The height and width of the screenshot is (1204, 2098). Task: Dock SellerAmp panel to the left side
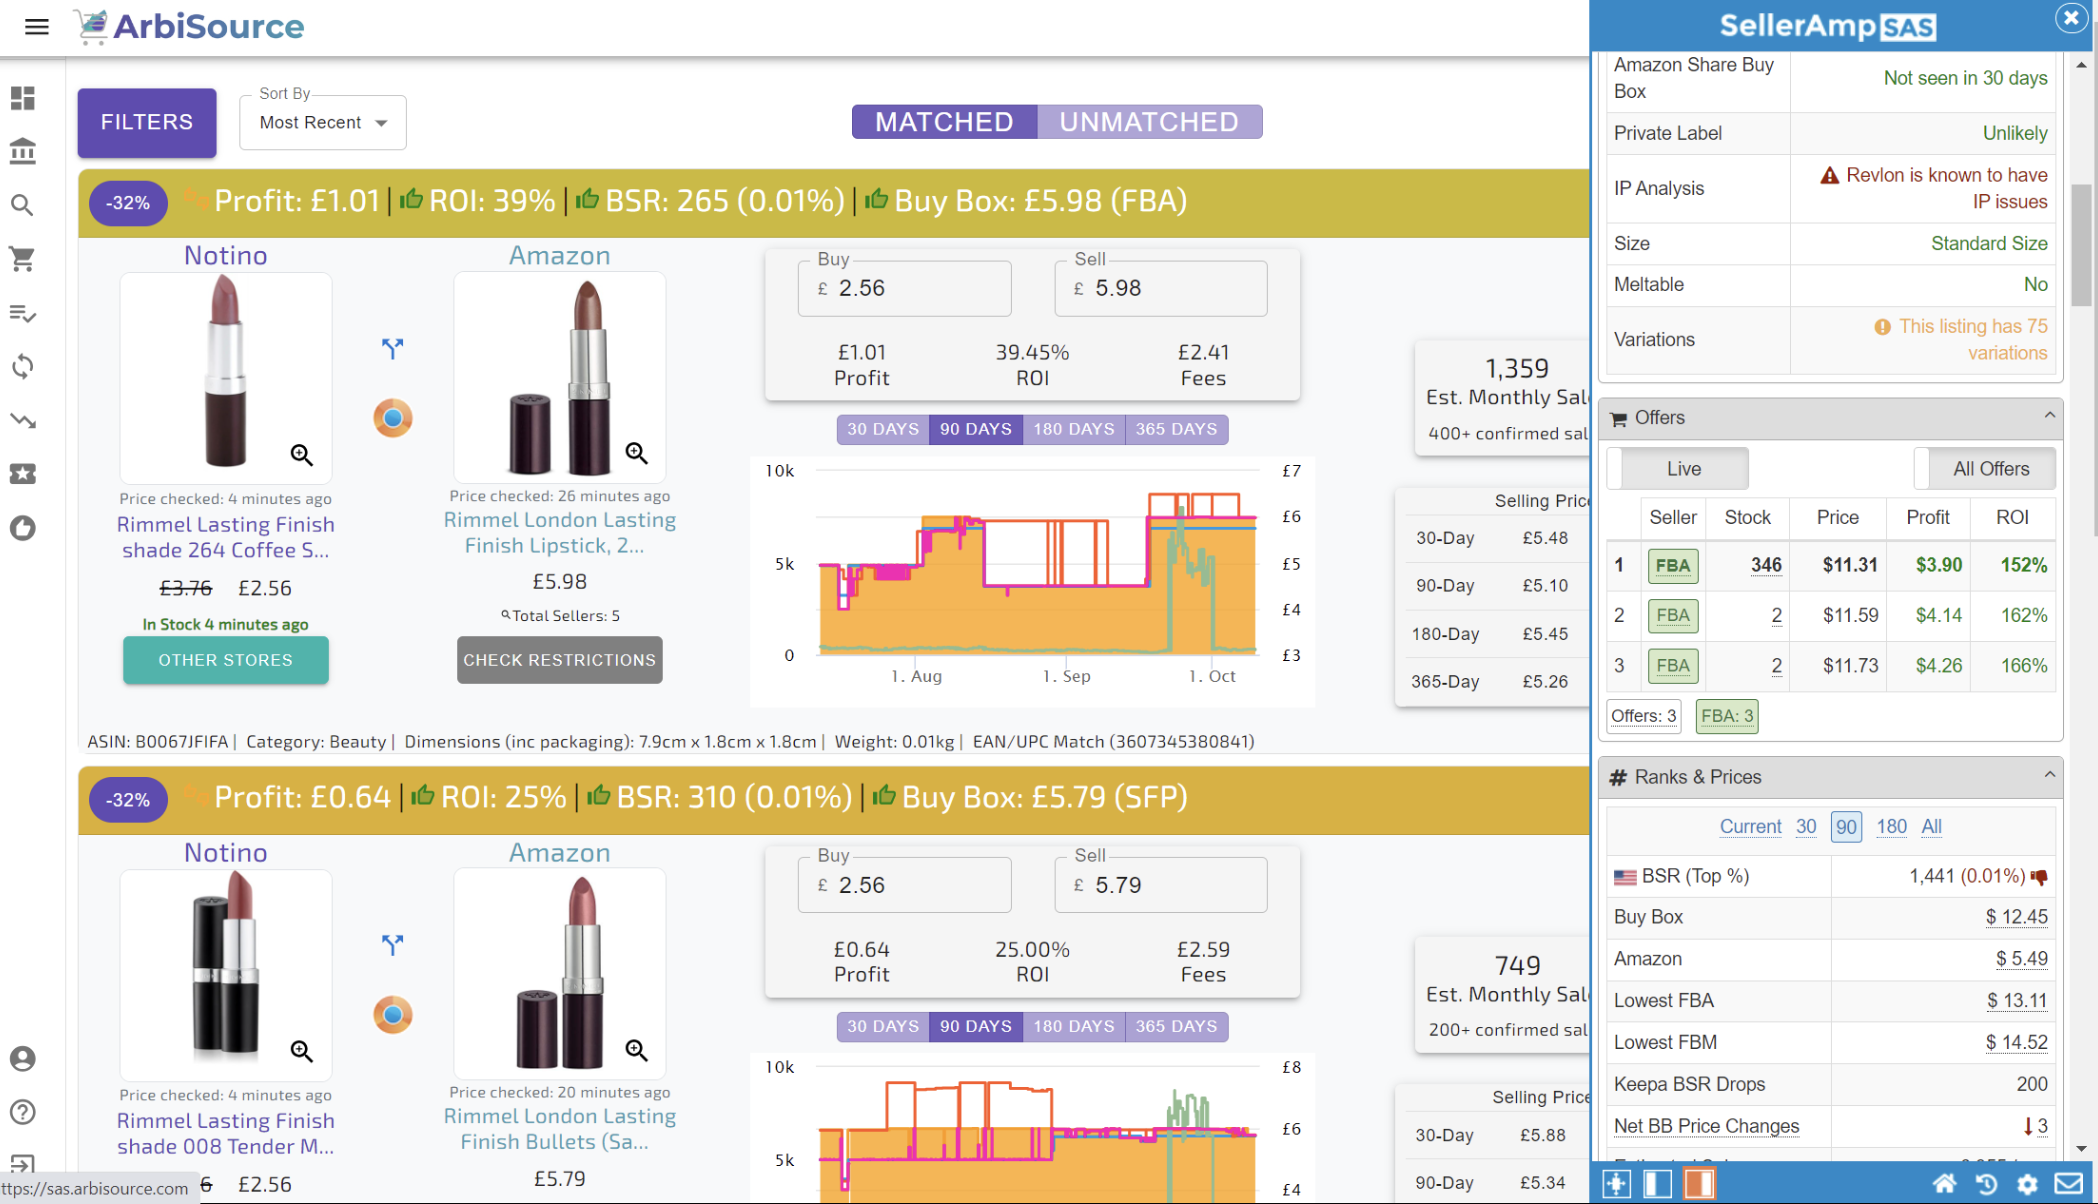(1657, 1184)
